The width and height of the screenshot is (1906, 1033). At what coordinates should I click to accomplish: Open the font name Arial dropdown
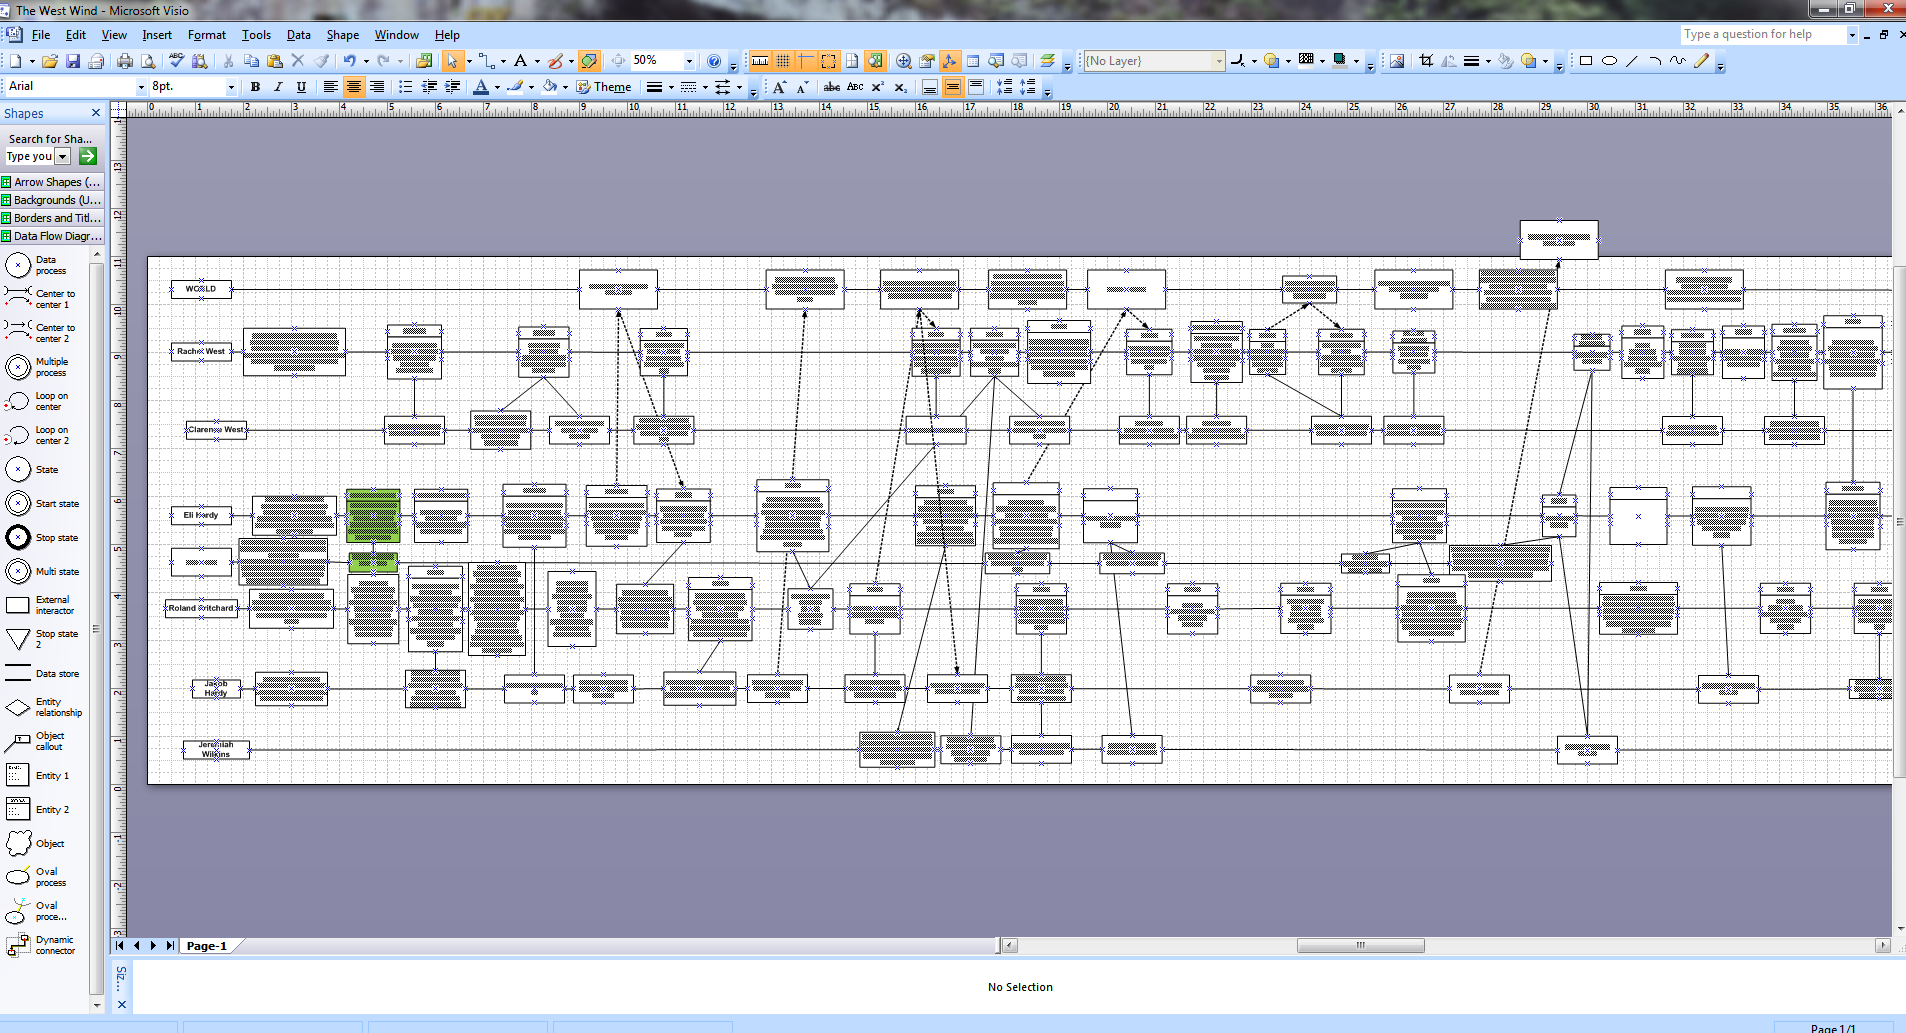[x=141, y=87]
